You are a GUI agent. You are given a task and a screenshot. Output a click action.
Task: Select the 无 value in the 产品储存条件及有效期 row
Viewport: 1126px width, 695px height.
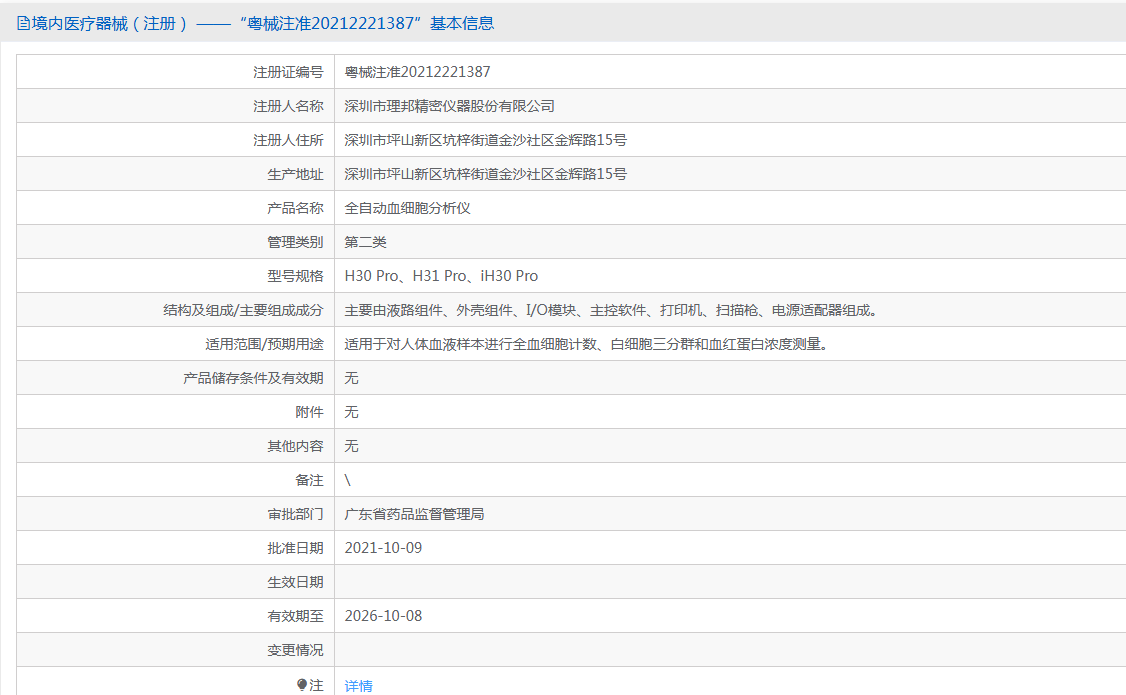pyautogui.click(x=351, y=378)
